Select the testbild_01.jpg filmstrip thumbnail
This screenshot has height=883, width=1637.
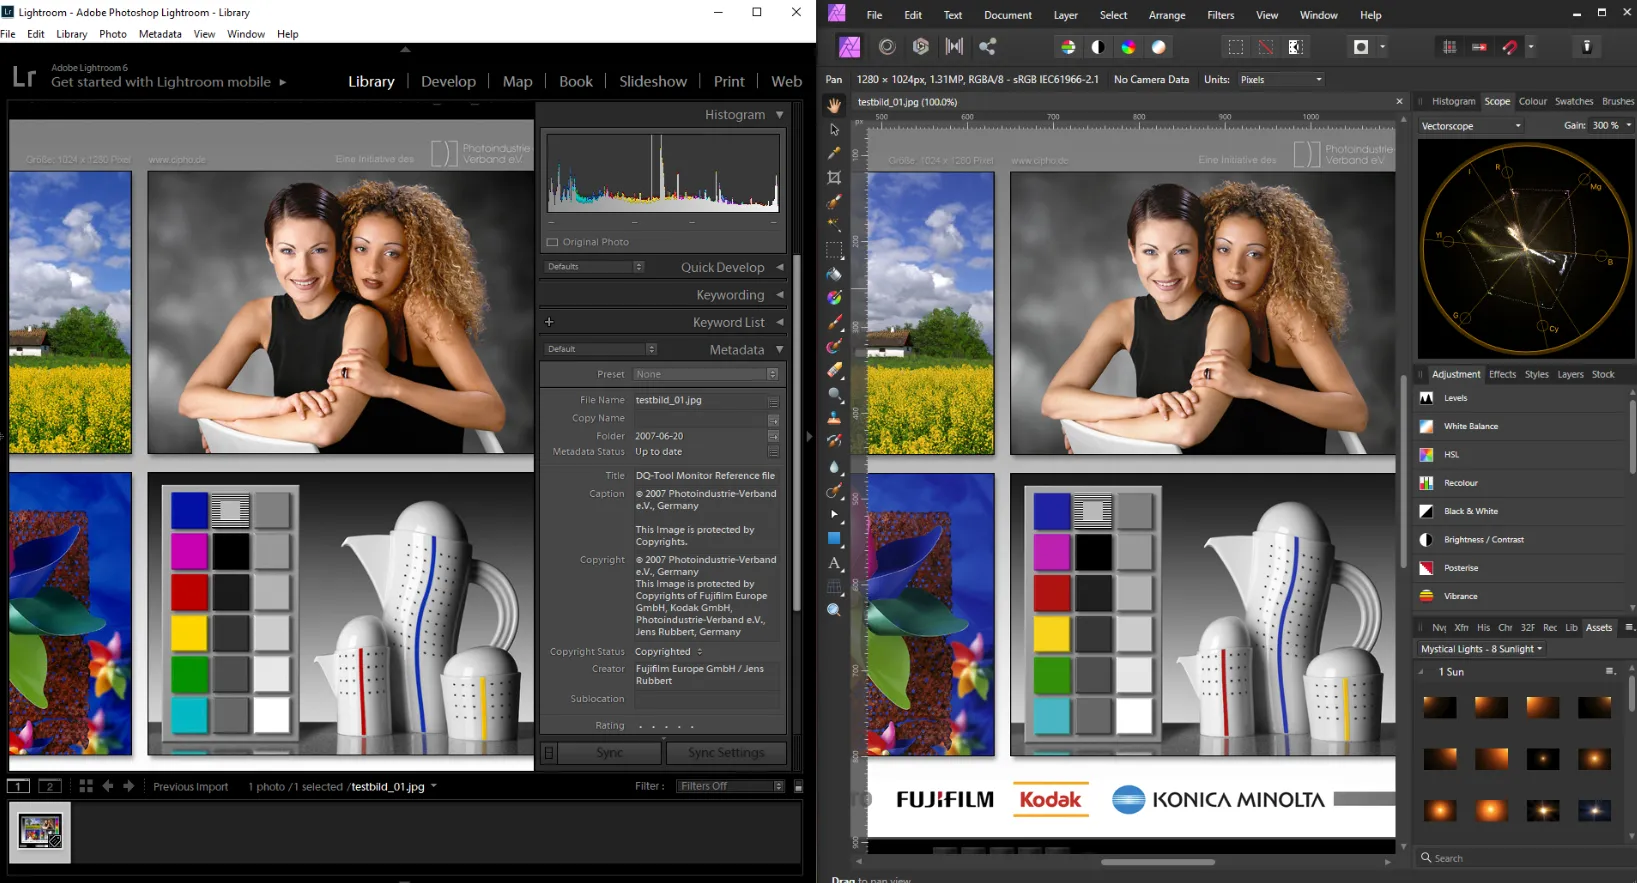(40, 830)
